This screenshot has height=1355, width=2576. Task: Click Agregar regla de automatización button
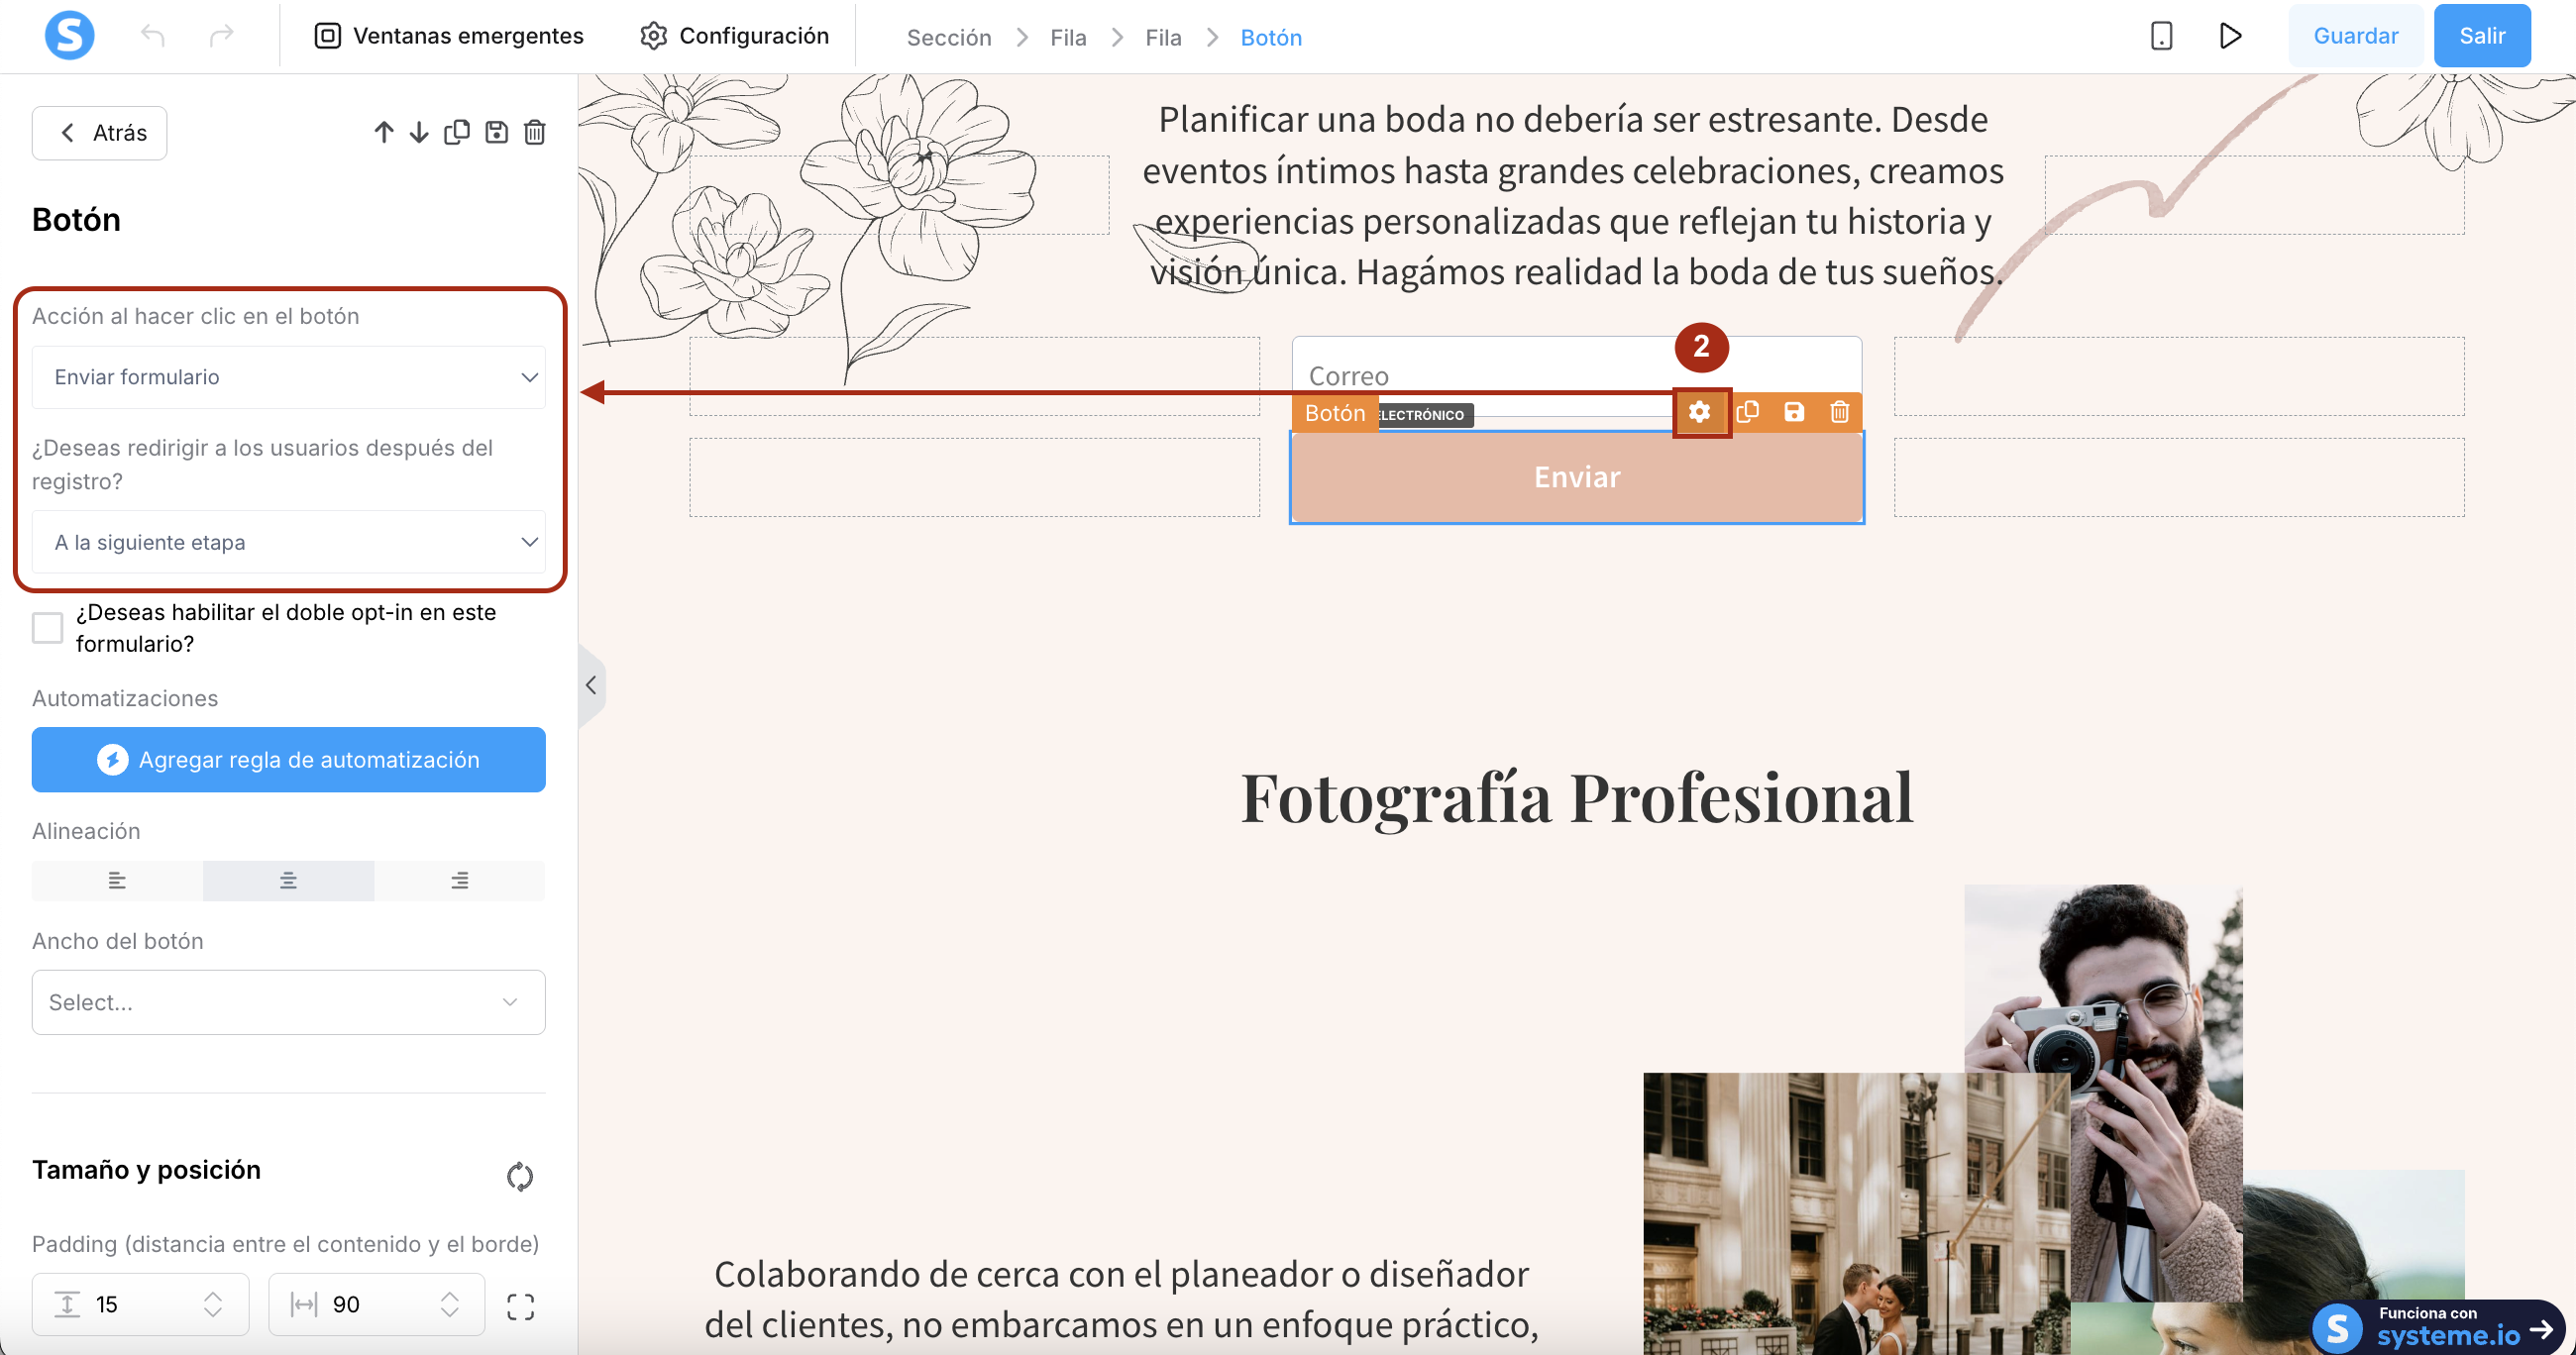pyautogui.click(x=288, y=759)
